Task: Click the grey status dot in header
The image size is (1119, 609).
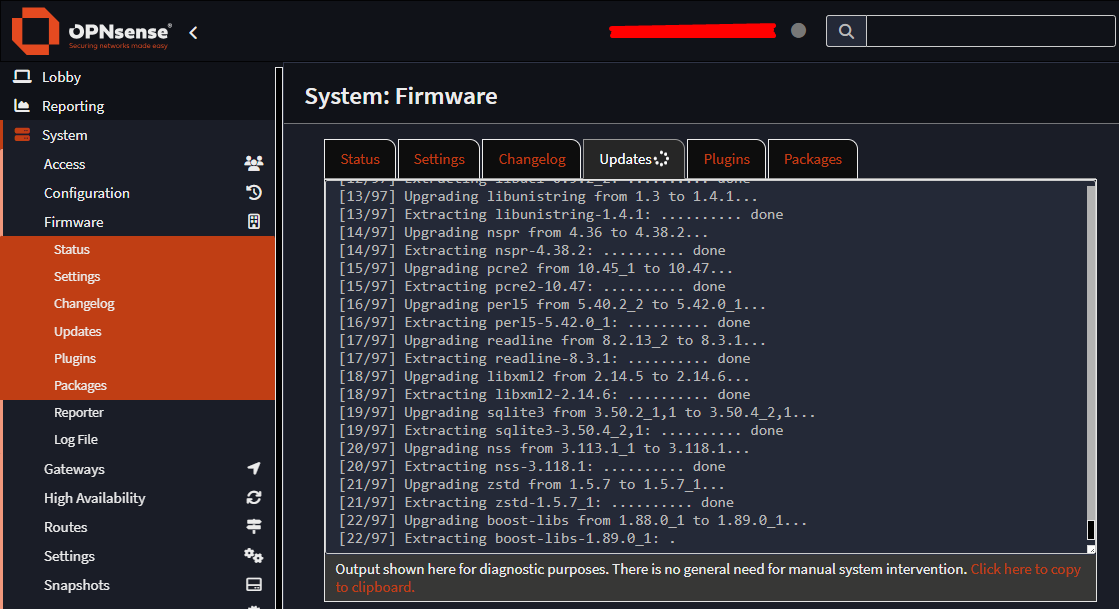Action: point(799,31)
